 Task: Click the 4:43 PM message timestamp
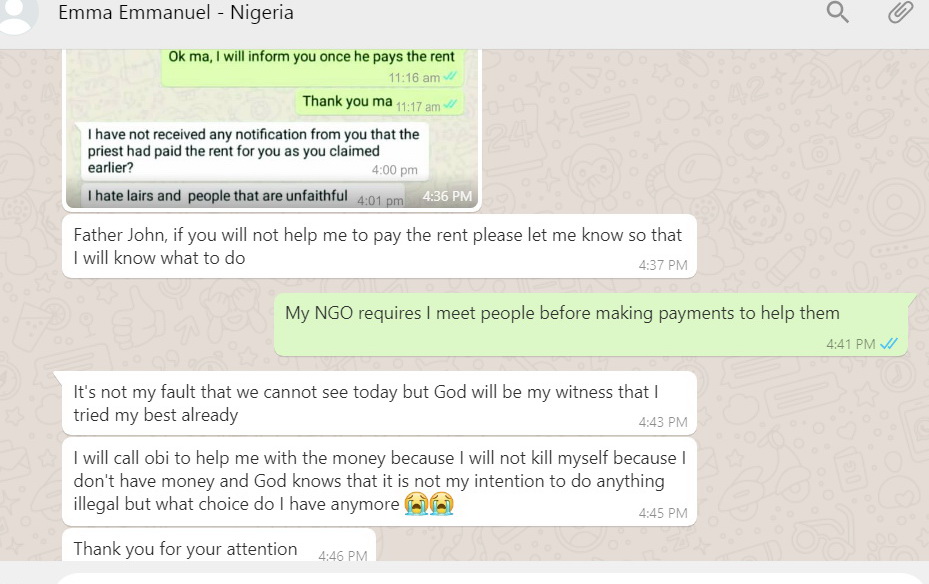(x=663, y=422)
